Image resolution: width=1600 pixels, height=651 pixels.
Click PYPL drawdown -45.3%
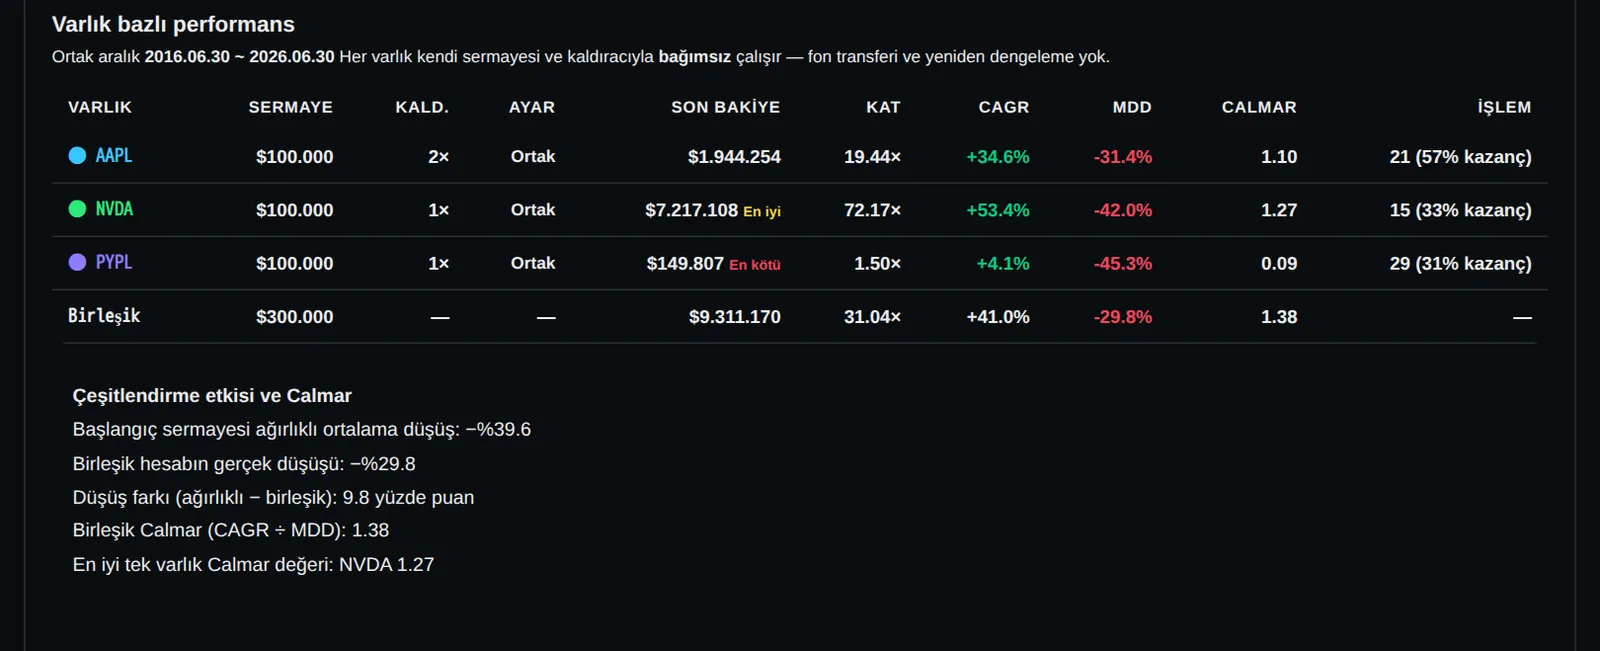pyautogui.click(x=1123, y=264)
